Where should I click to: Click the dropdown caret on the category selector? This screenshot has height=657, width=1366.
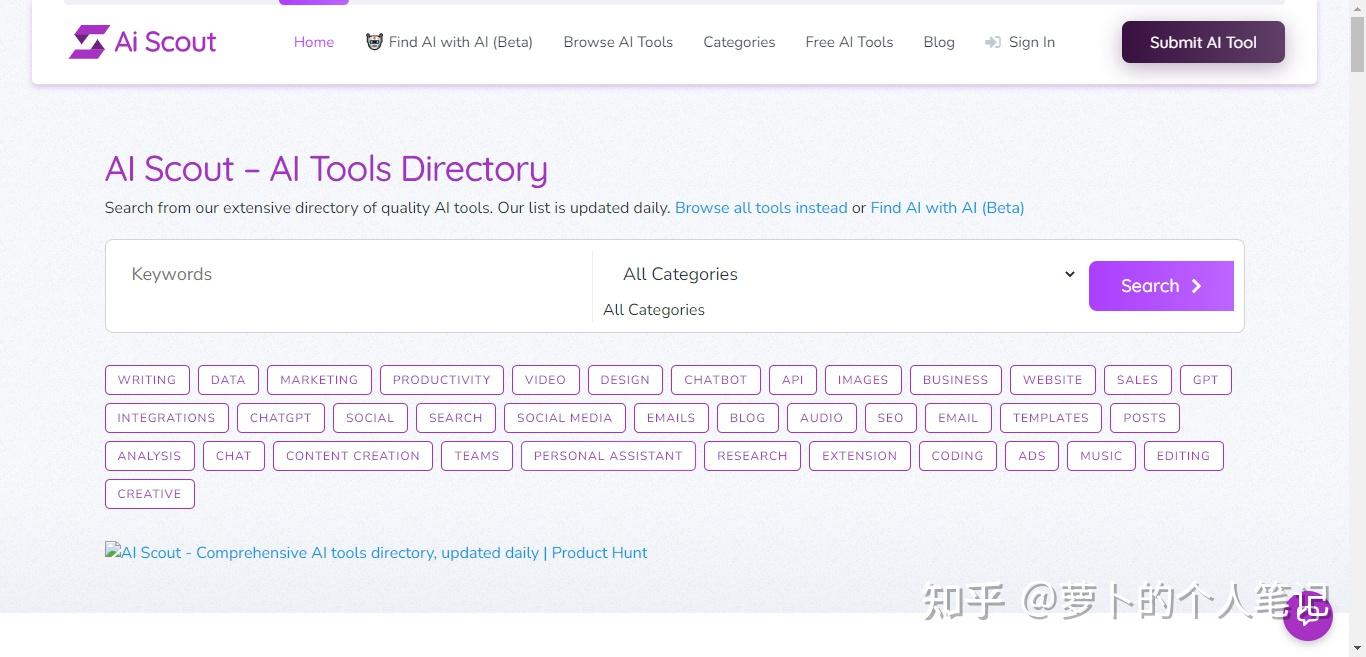click(1069, 274)
